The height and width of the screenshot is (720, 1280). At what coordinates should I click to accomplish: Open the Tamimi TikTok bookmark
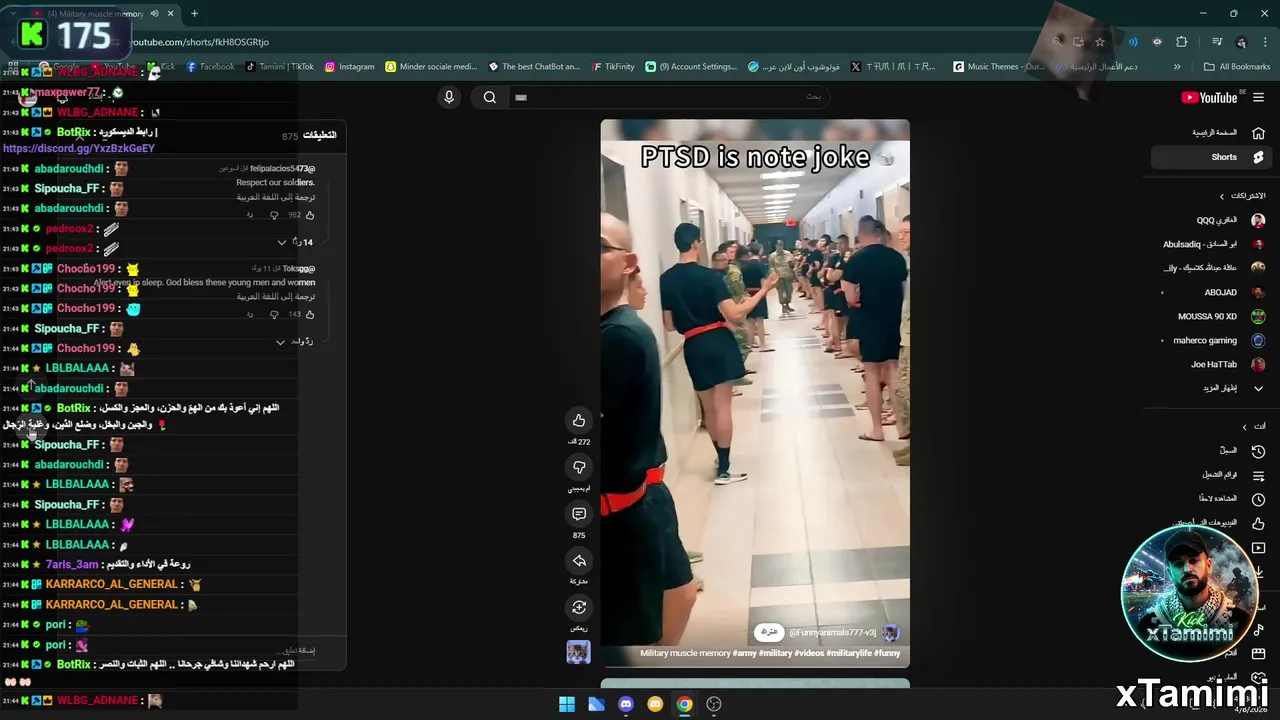pyautogui.click(x=280, y=67)
